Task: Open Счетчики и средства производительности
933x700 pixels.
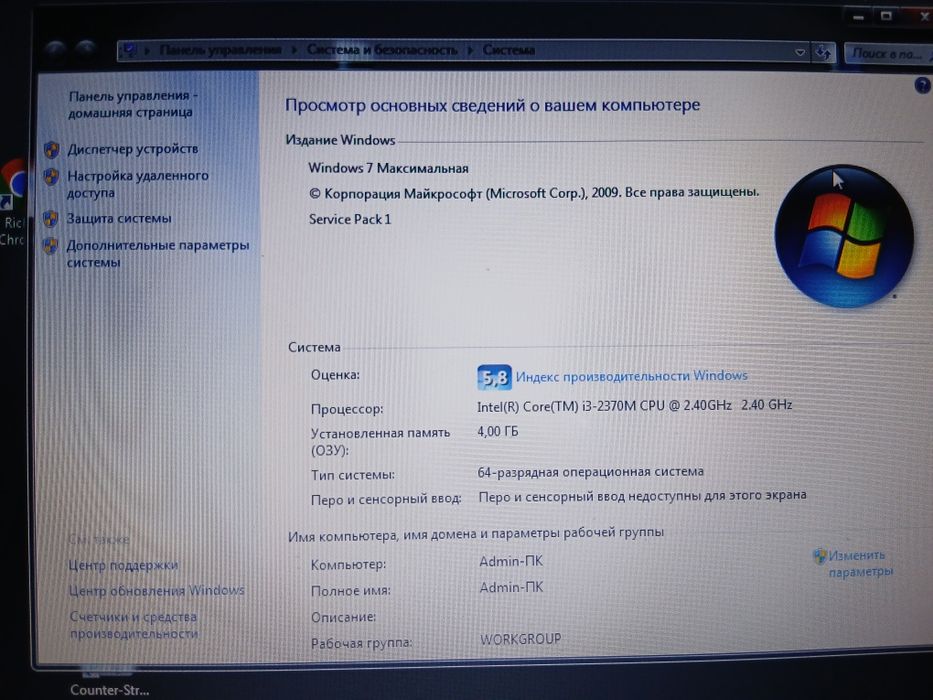Action: (x=133, y=625)
